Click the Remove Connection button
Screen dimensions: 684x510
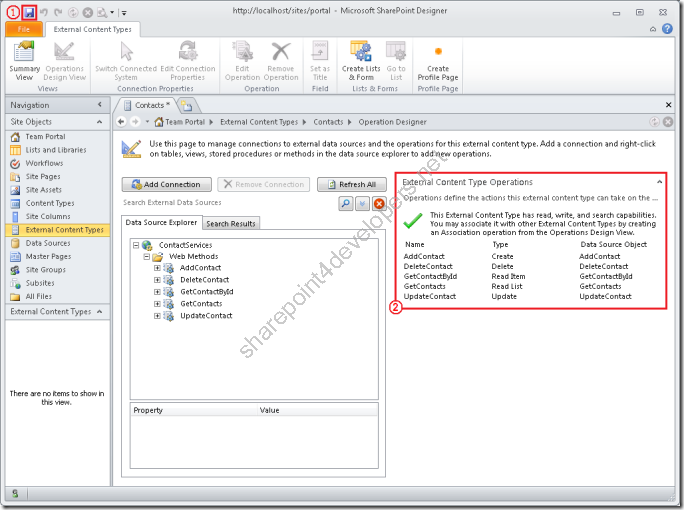(263, 185)
